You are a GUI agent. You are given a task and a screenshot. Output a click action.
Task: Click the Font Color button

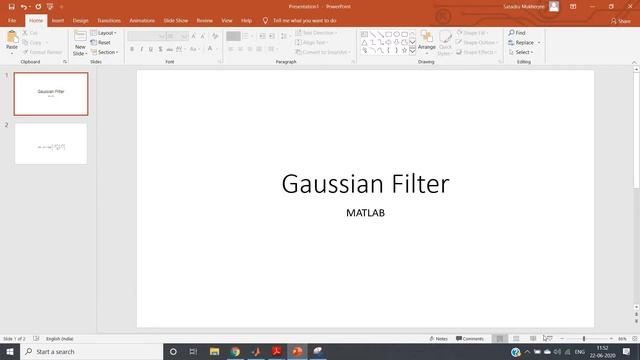(210, 49)
